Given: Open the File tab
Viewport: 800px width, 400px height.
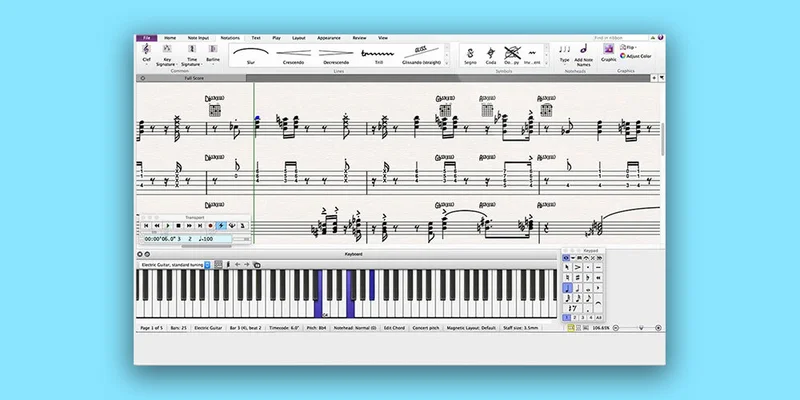Looking at the screenshot, I should [146, 38].
